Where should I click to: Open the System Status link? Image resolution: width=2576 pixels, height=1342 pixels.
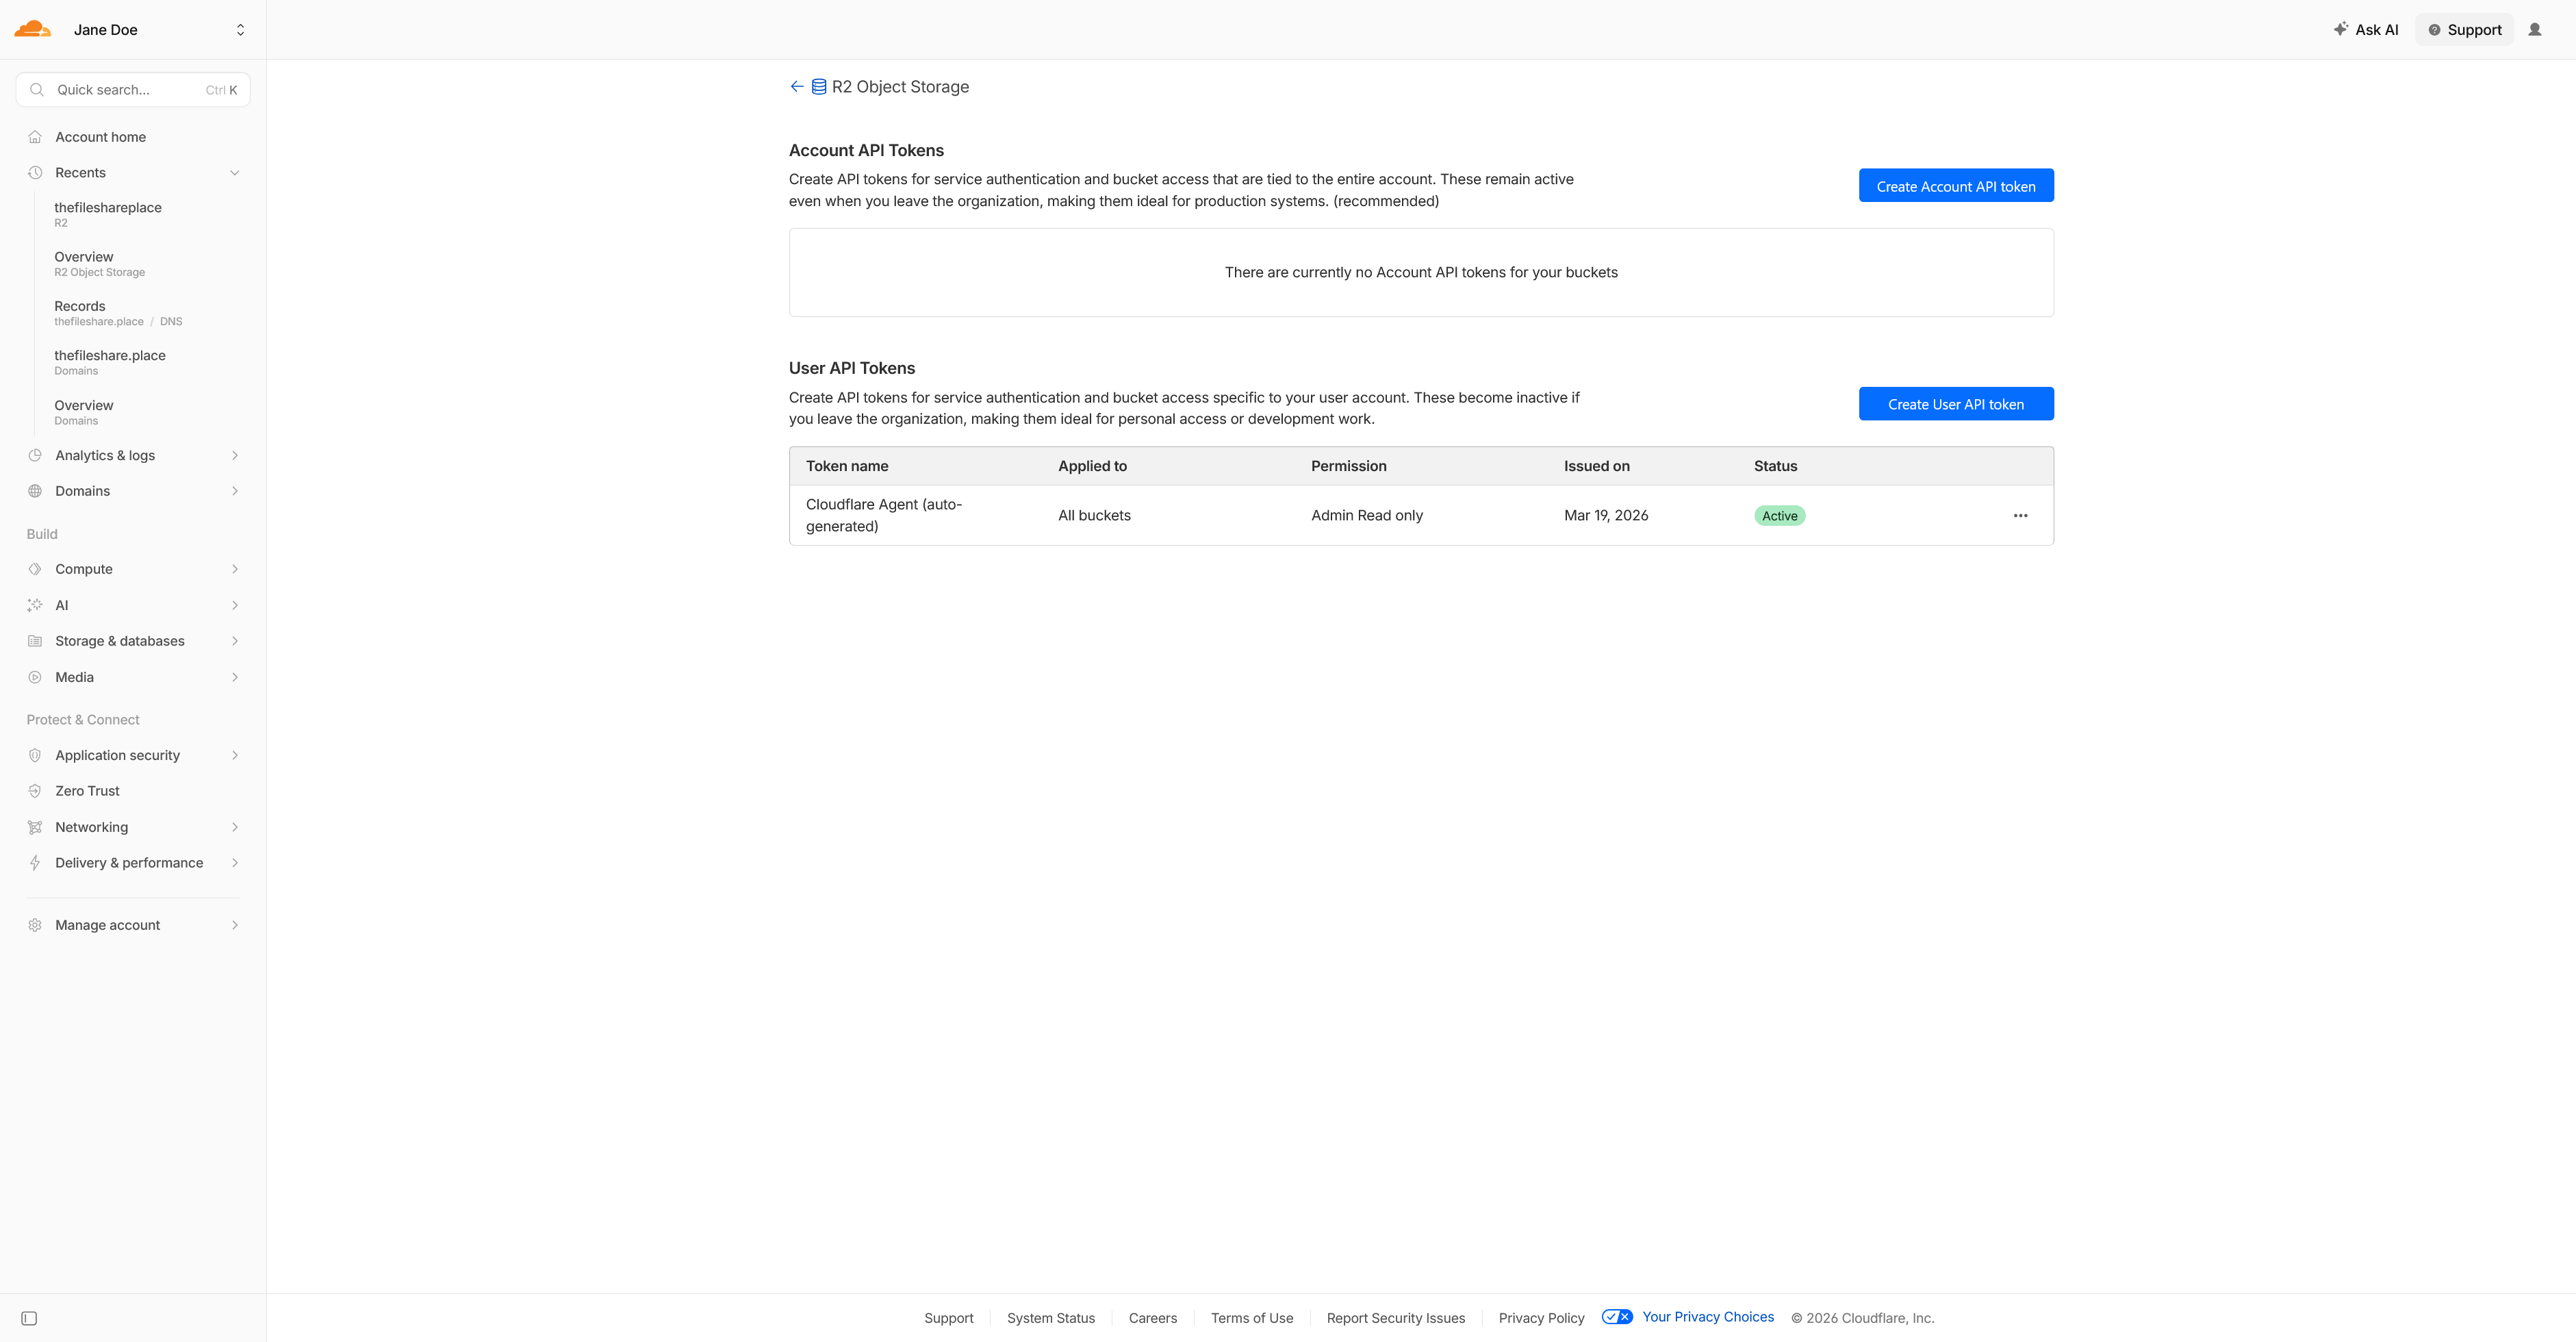tap(1051, 1318)
